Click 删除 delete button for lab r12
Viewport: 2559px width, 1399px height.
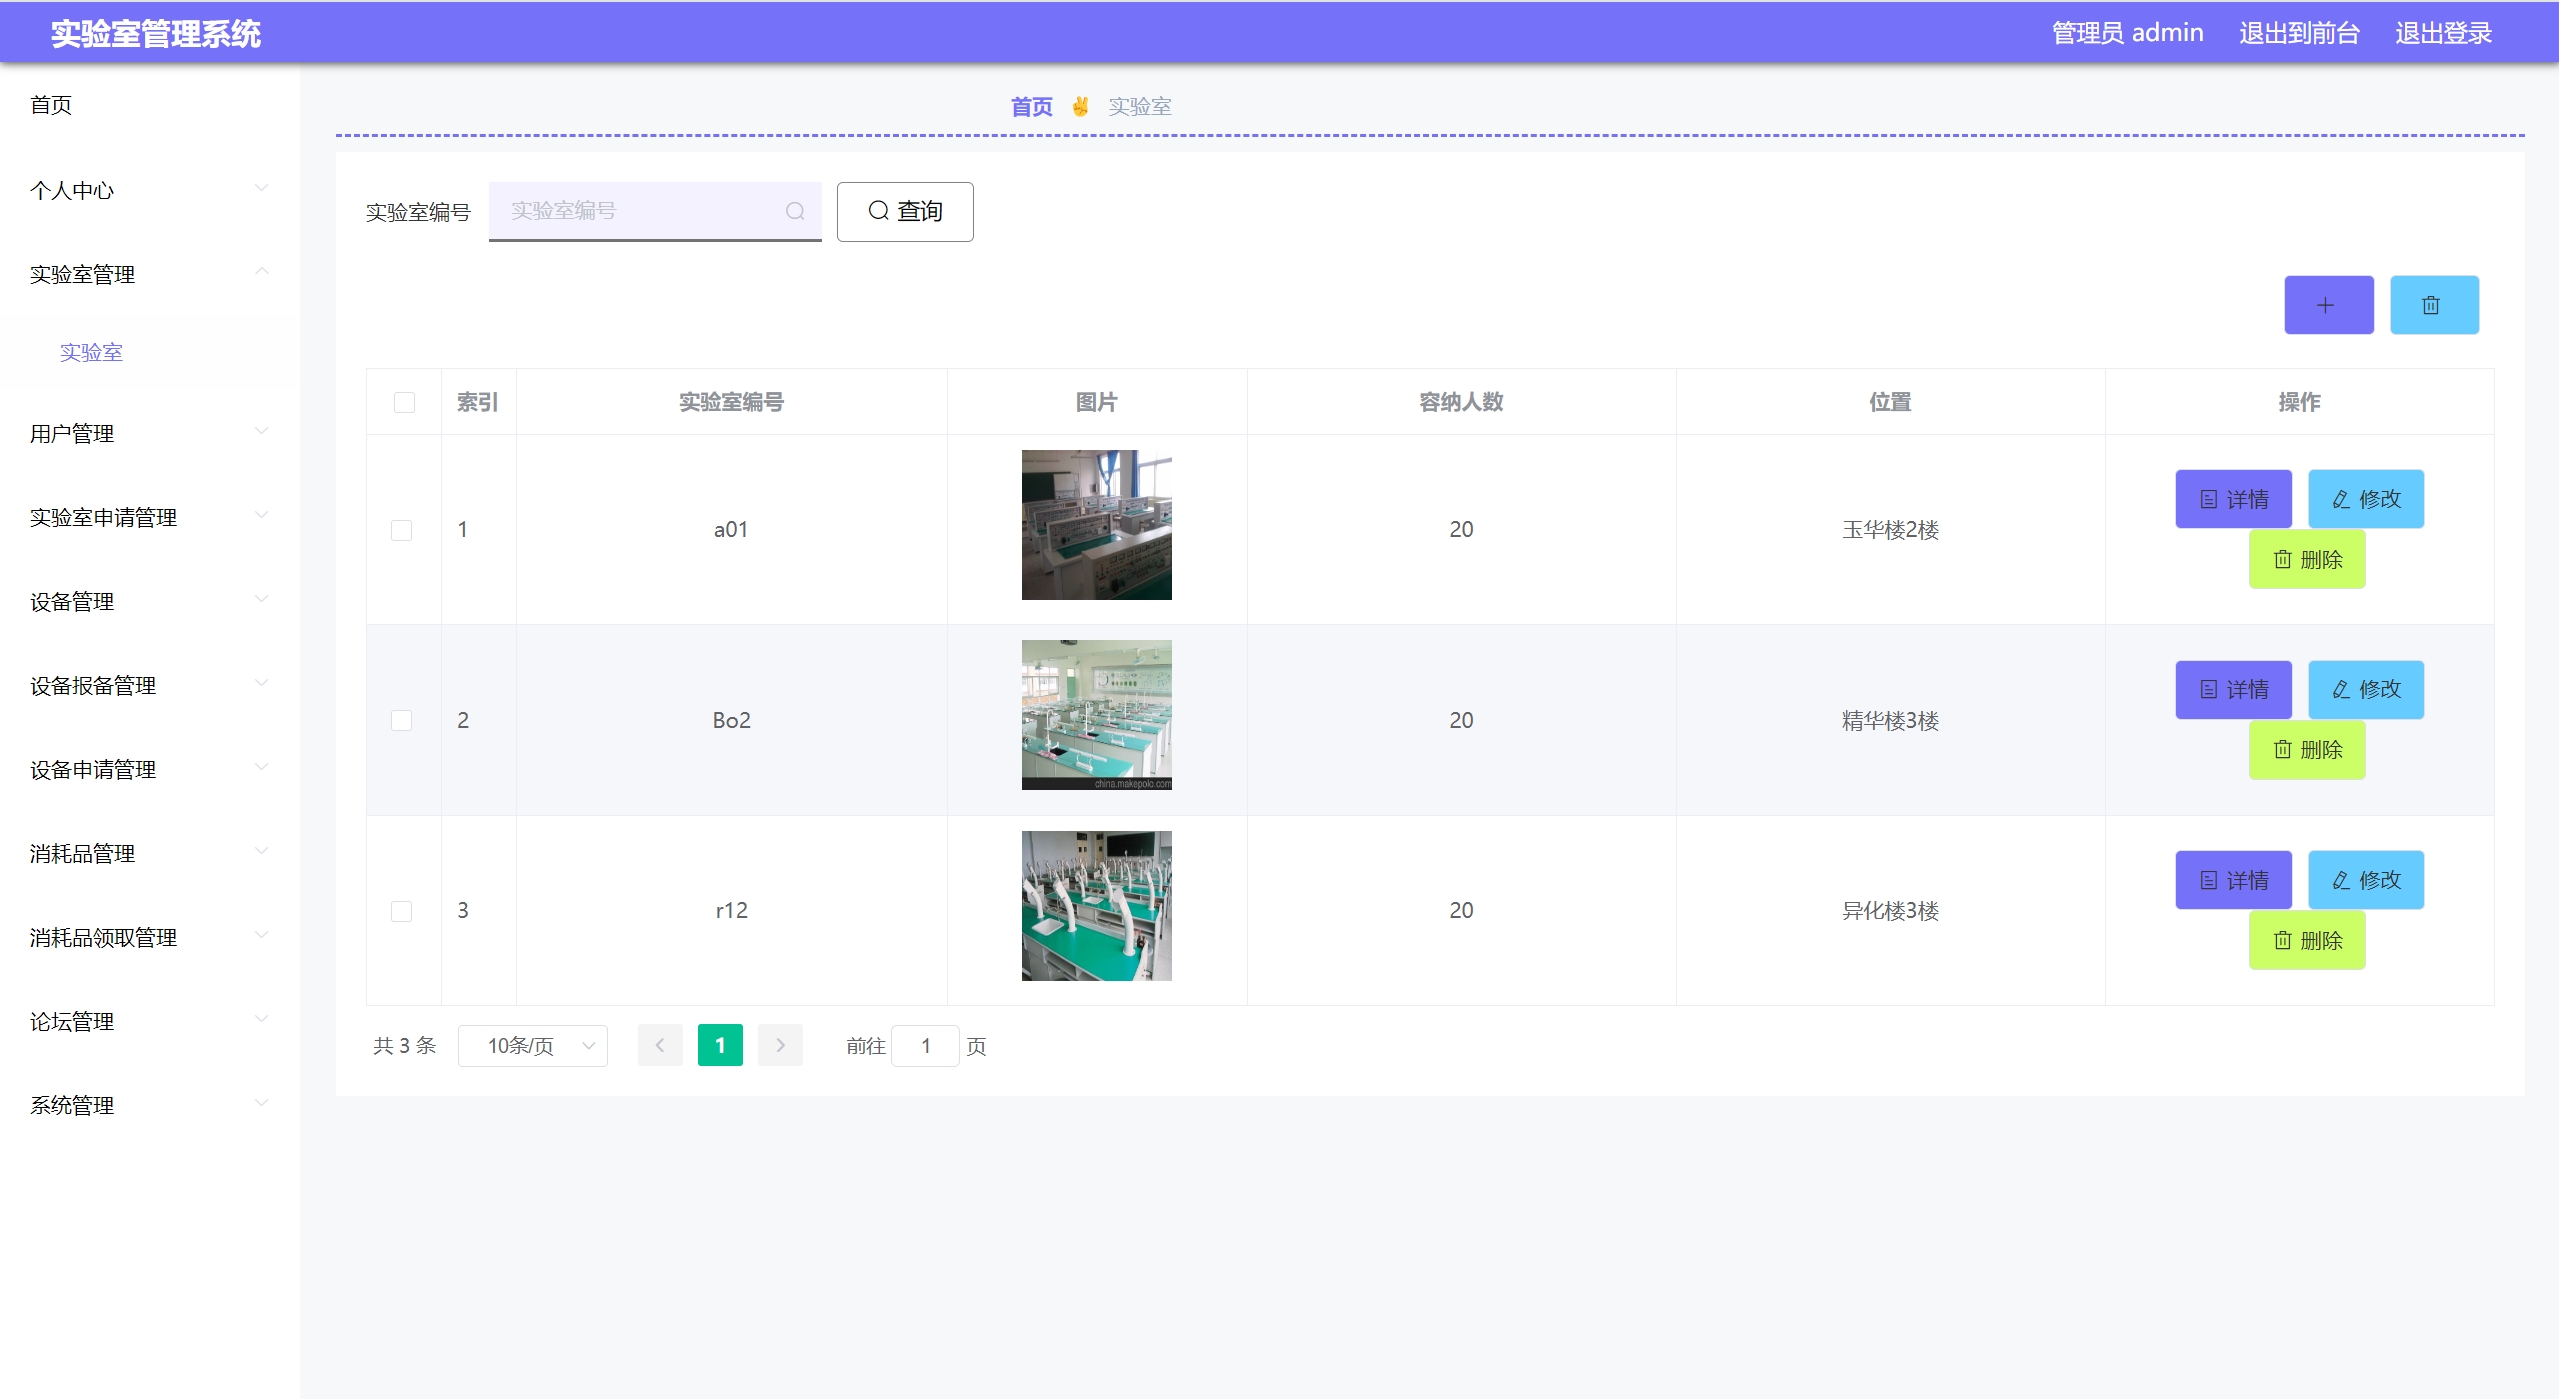tap(2306, 940)
